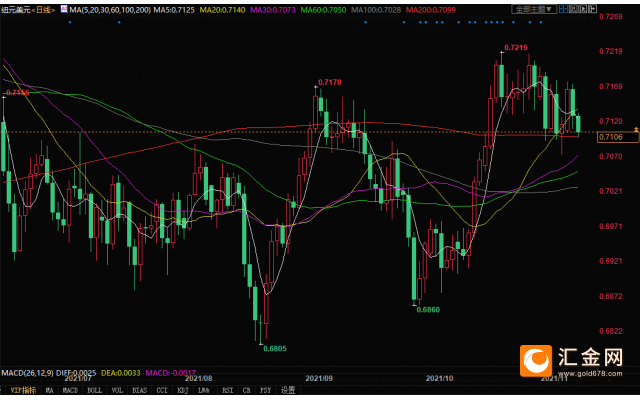Open the VOL indicator tab

pyautogui.click(x=117, y=390)
